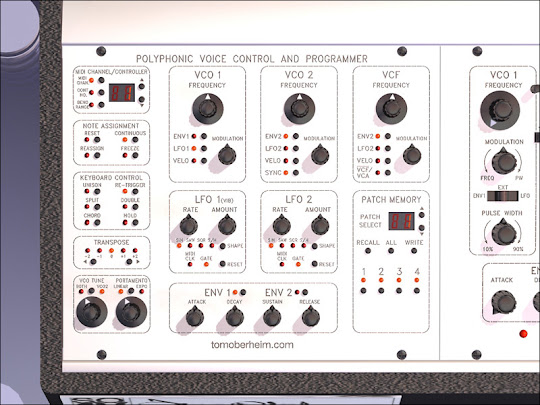Click the LFO 1 AMOUNT knob

point(227,225)
